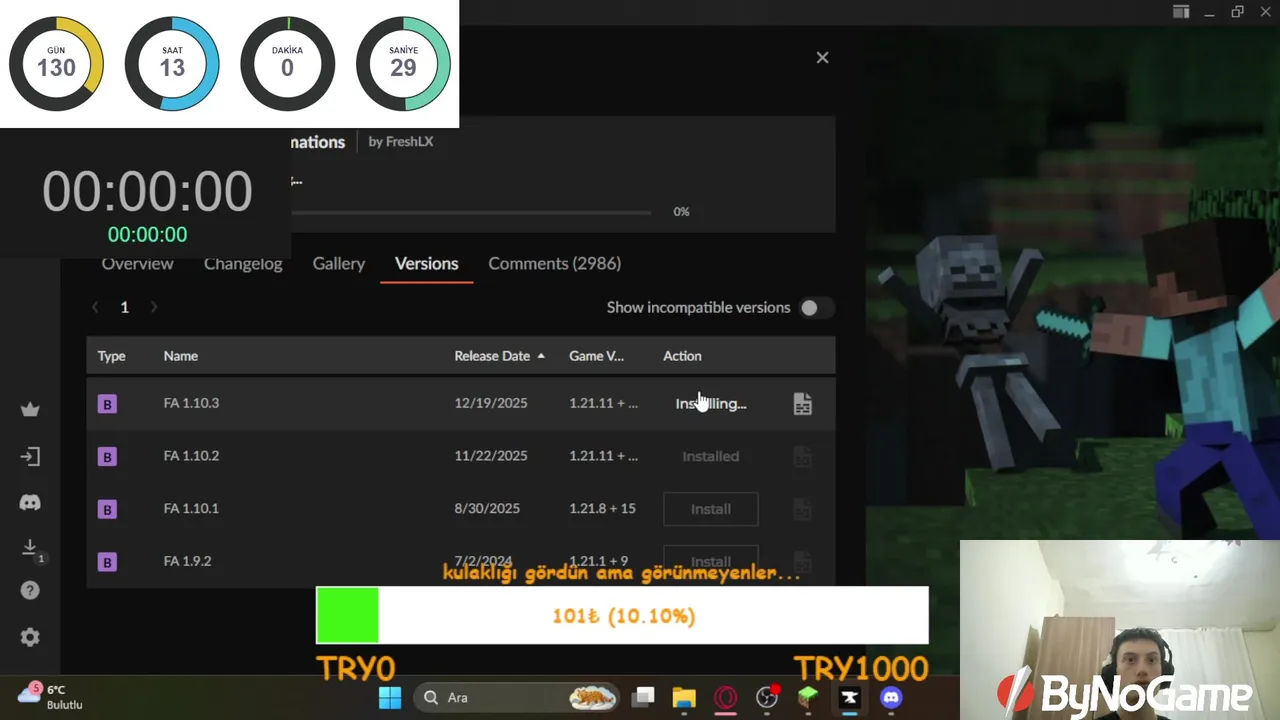Select the FA 1.10.1 file name
Image resolution: width=1280 pixels, height=720 pixels.
pyautogui.click(x=191, y=508)
